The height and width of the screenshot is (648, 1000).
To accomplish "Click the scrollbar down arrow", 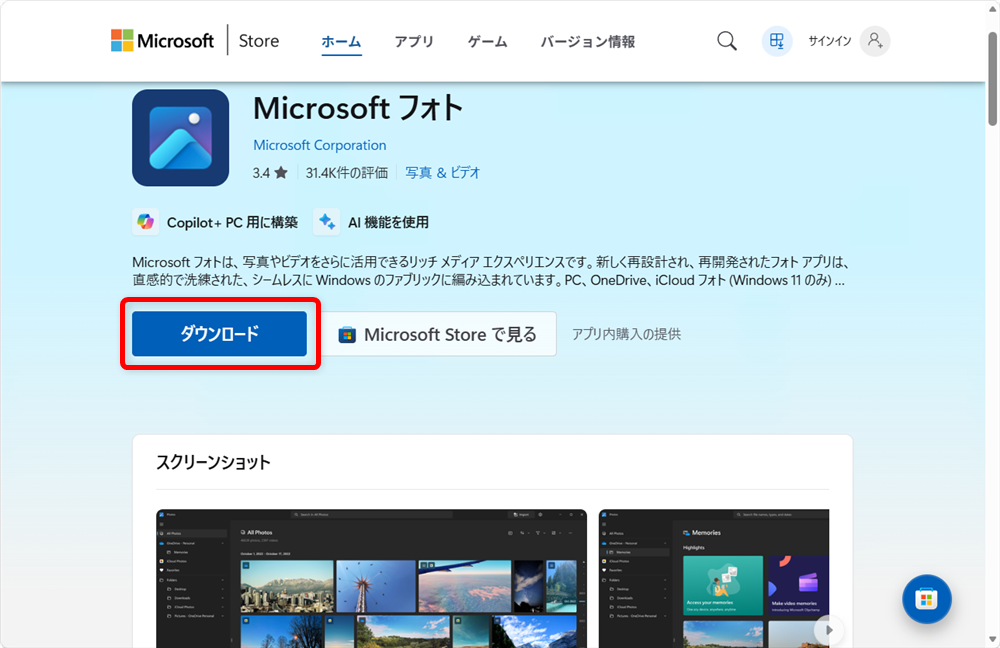I will pyautogui.click(x=992, y=639).
